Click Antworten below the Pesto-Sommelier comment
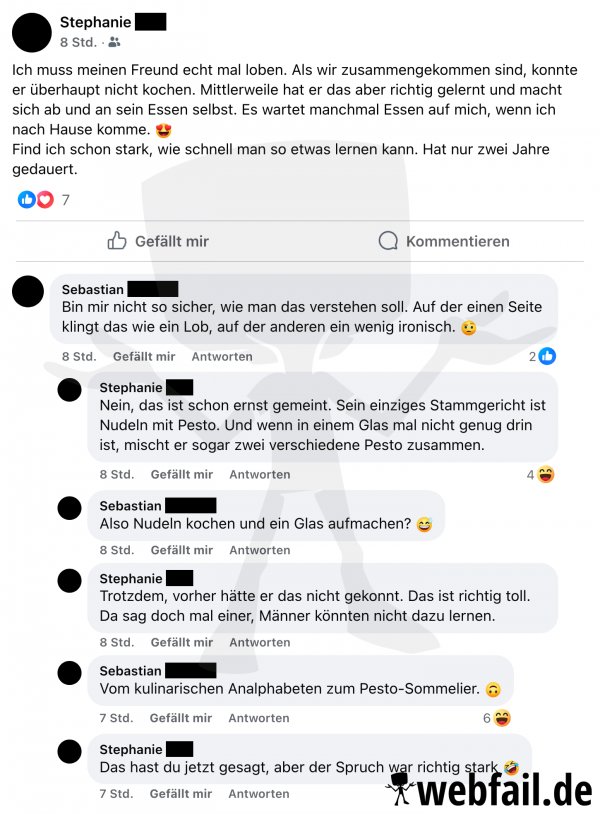This screenshot has width=600, height=814. (x=259, y=718)
